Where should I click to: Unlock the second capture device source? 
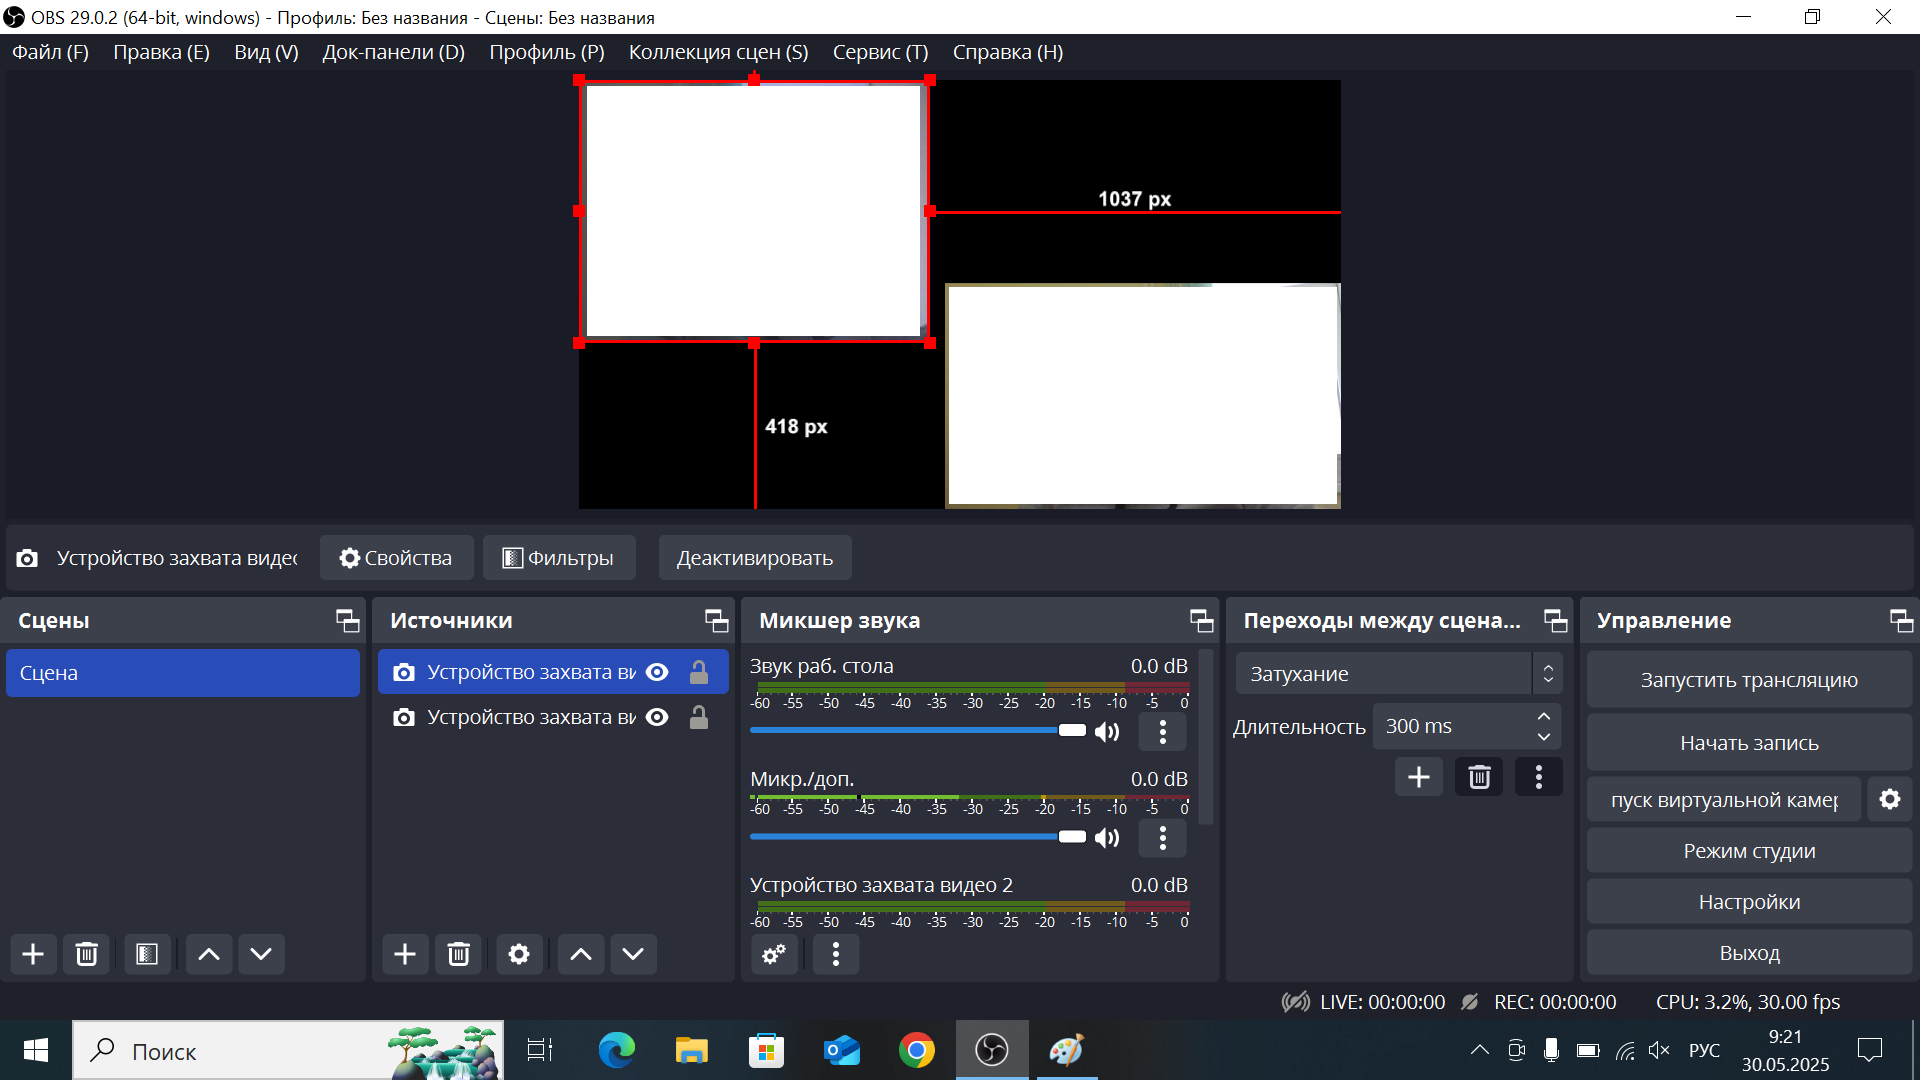pos(699,717)
